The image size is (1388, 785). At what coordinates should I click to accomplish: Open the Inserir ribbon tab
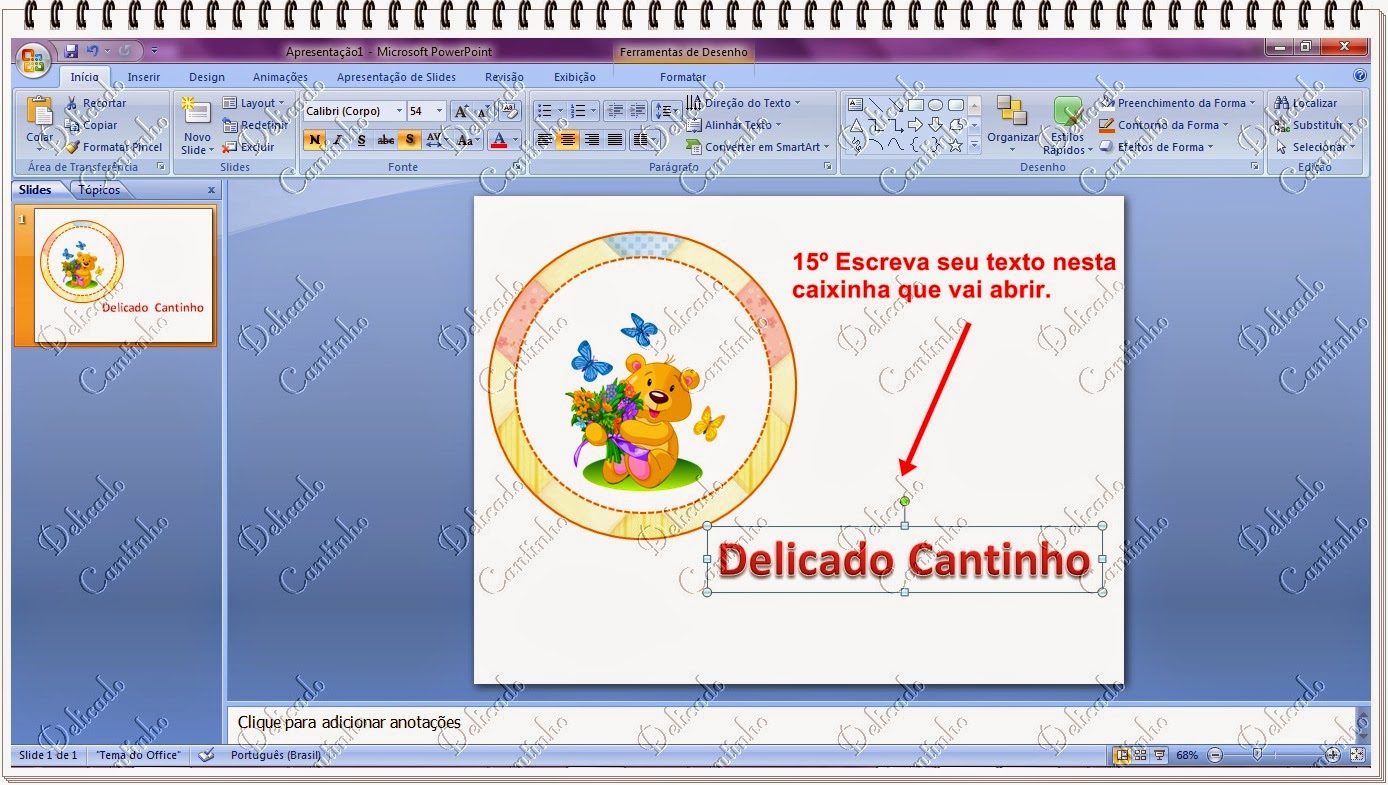click(x=144, y=77)
